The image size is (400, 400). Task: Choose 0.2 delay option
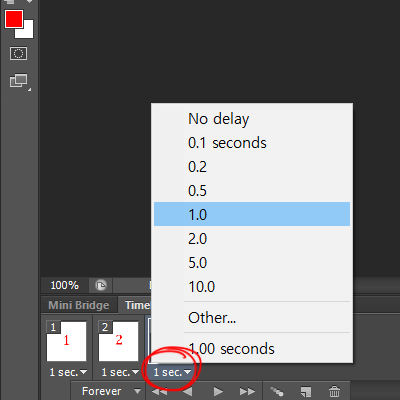(252, 167)
